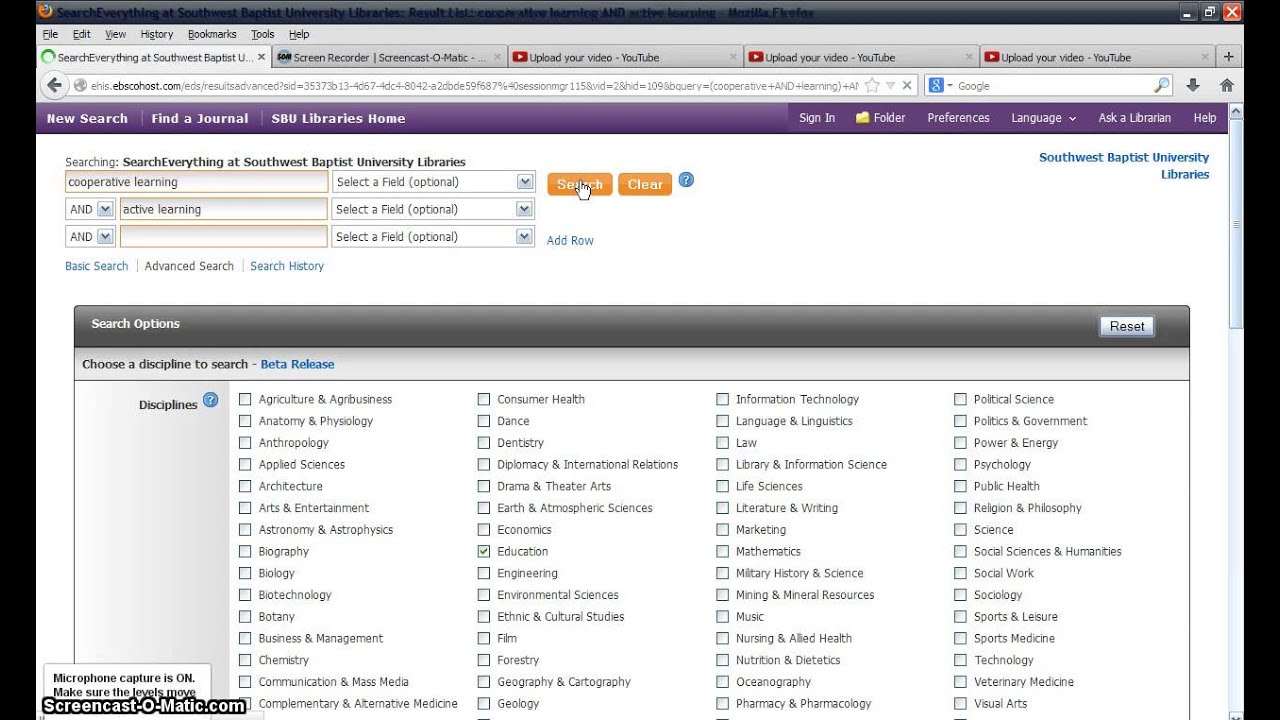Open Preferences in purple bar
Viewport: 1280px width, 720px height.
pyautogui.click(x=958, y=118)
